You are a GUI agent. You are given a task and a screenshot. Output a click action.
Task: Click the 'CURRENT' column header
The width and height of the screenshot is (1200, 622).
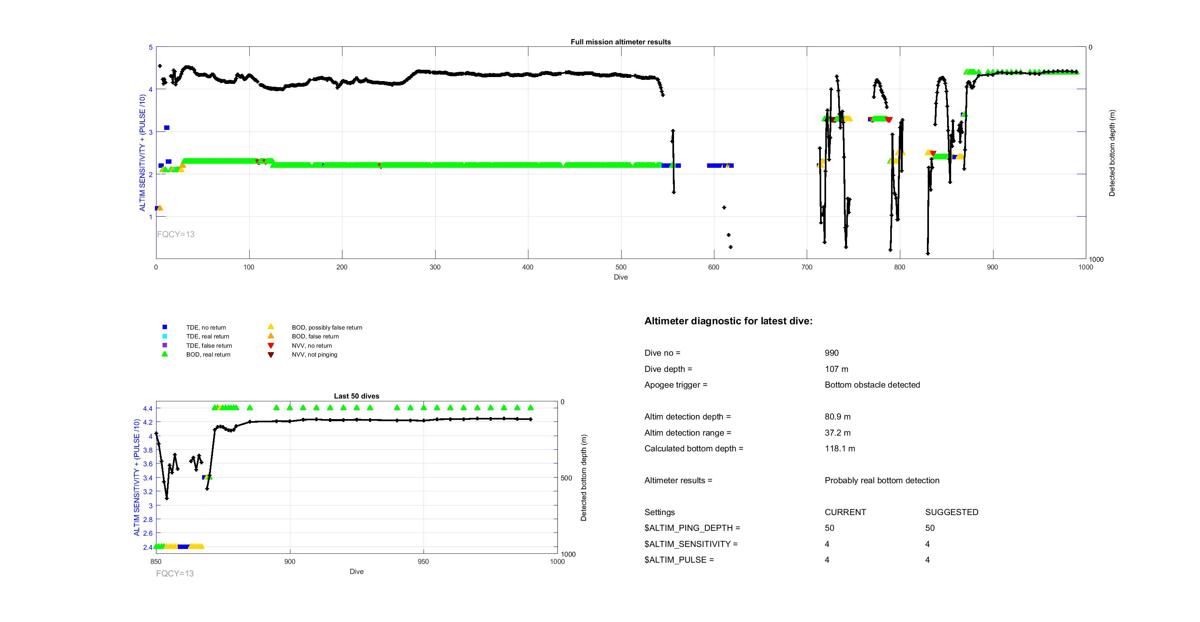tap(845, 512)
